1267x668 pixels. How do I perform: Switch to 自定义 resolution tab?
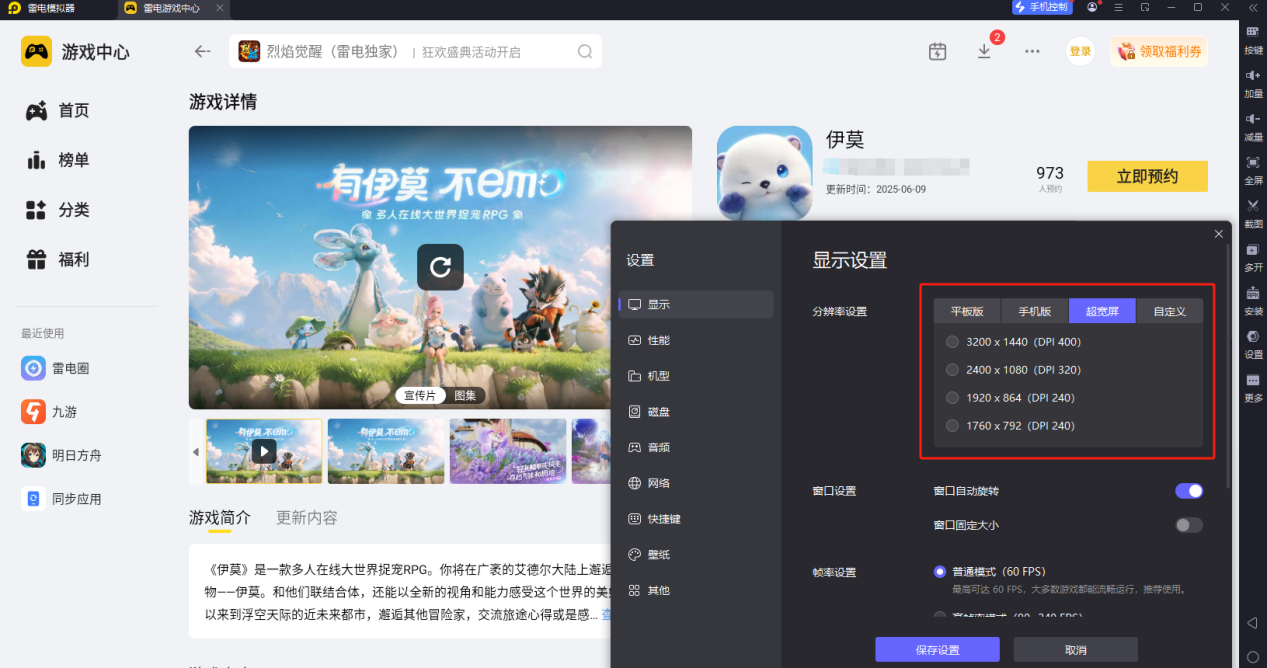point(1170,311)
